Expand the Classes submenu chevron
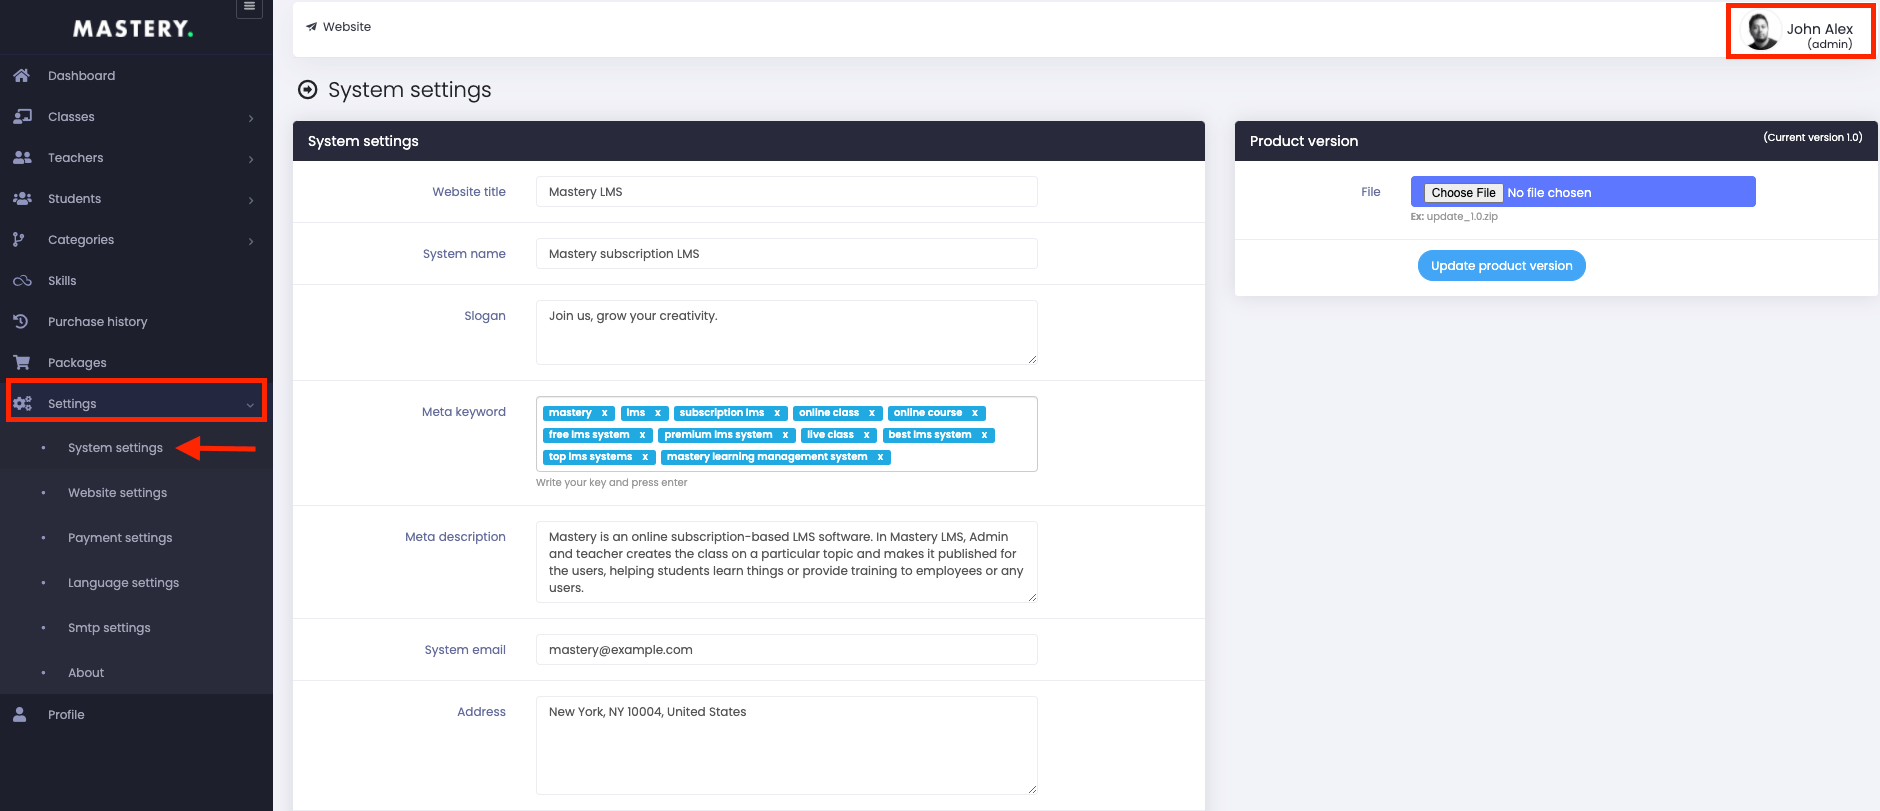This screenshot has width=1880, height=811. (x=251, y=118)
